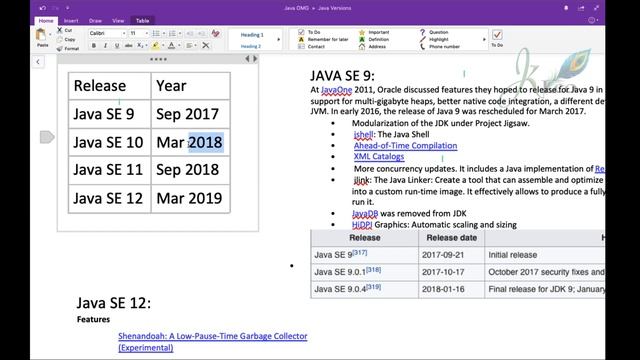This screenshot has width=640, height=360.
Task: Open the Shenandoah Garbage Collector link
Action: point(213,342)
